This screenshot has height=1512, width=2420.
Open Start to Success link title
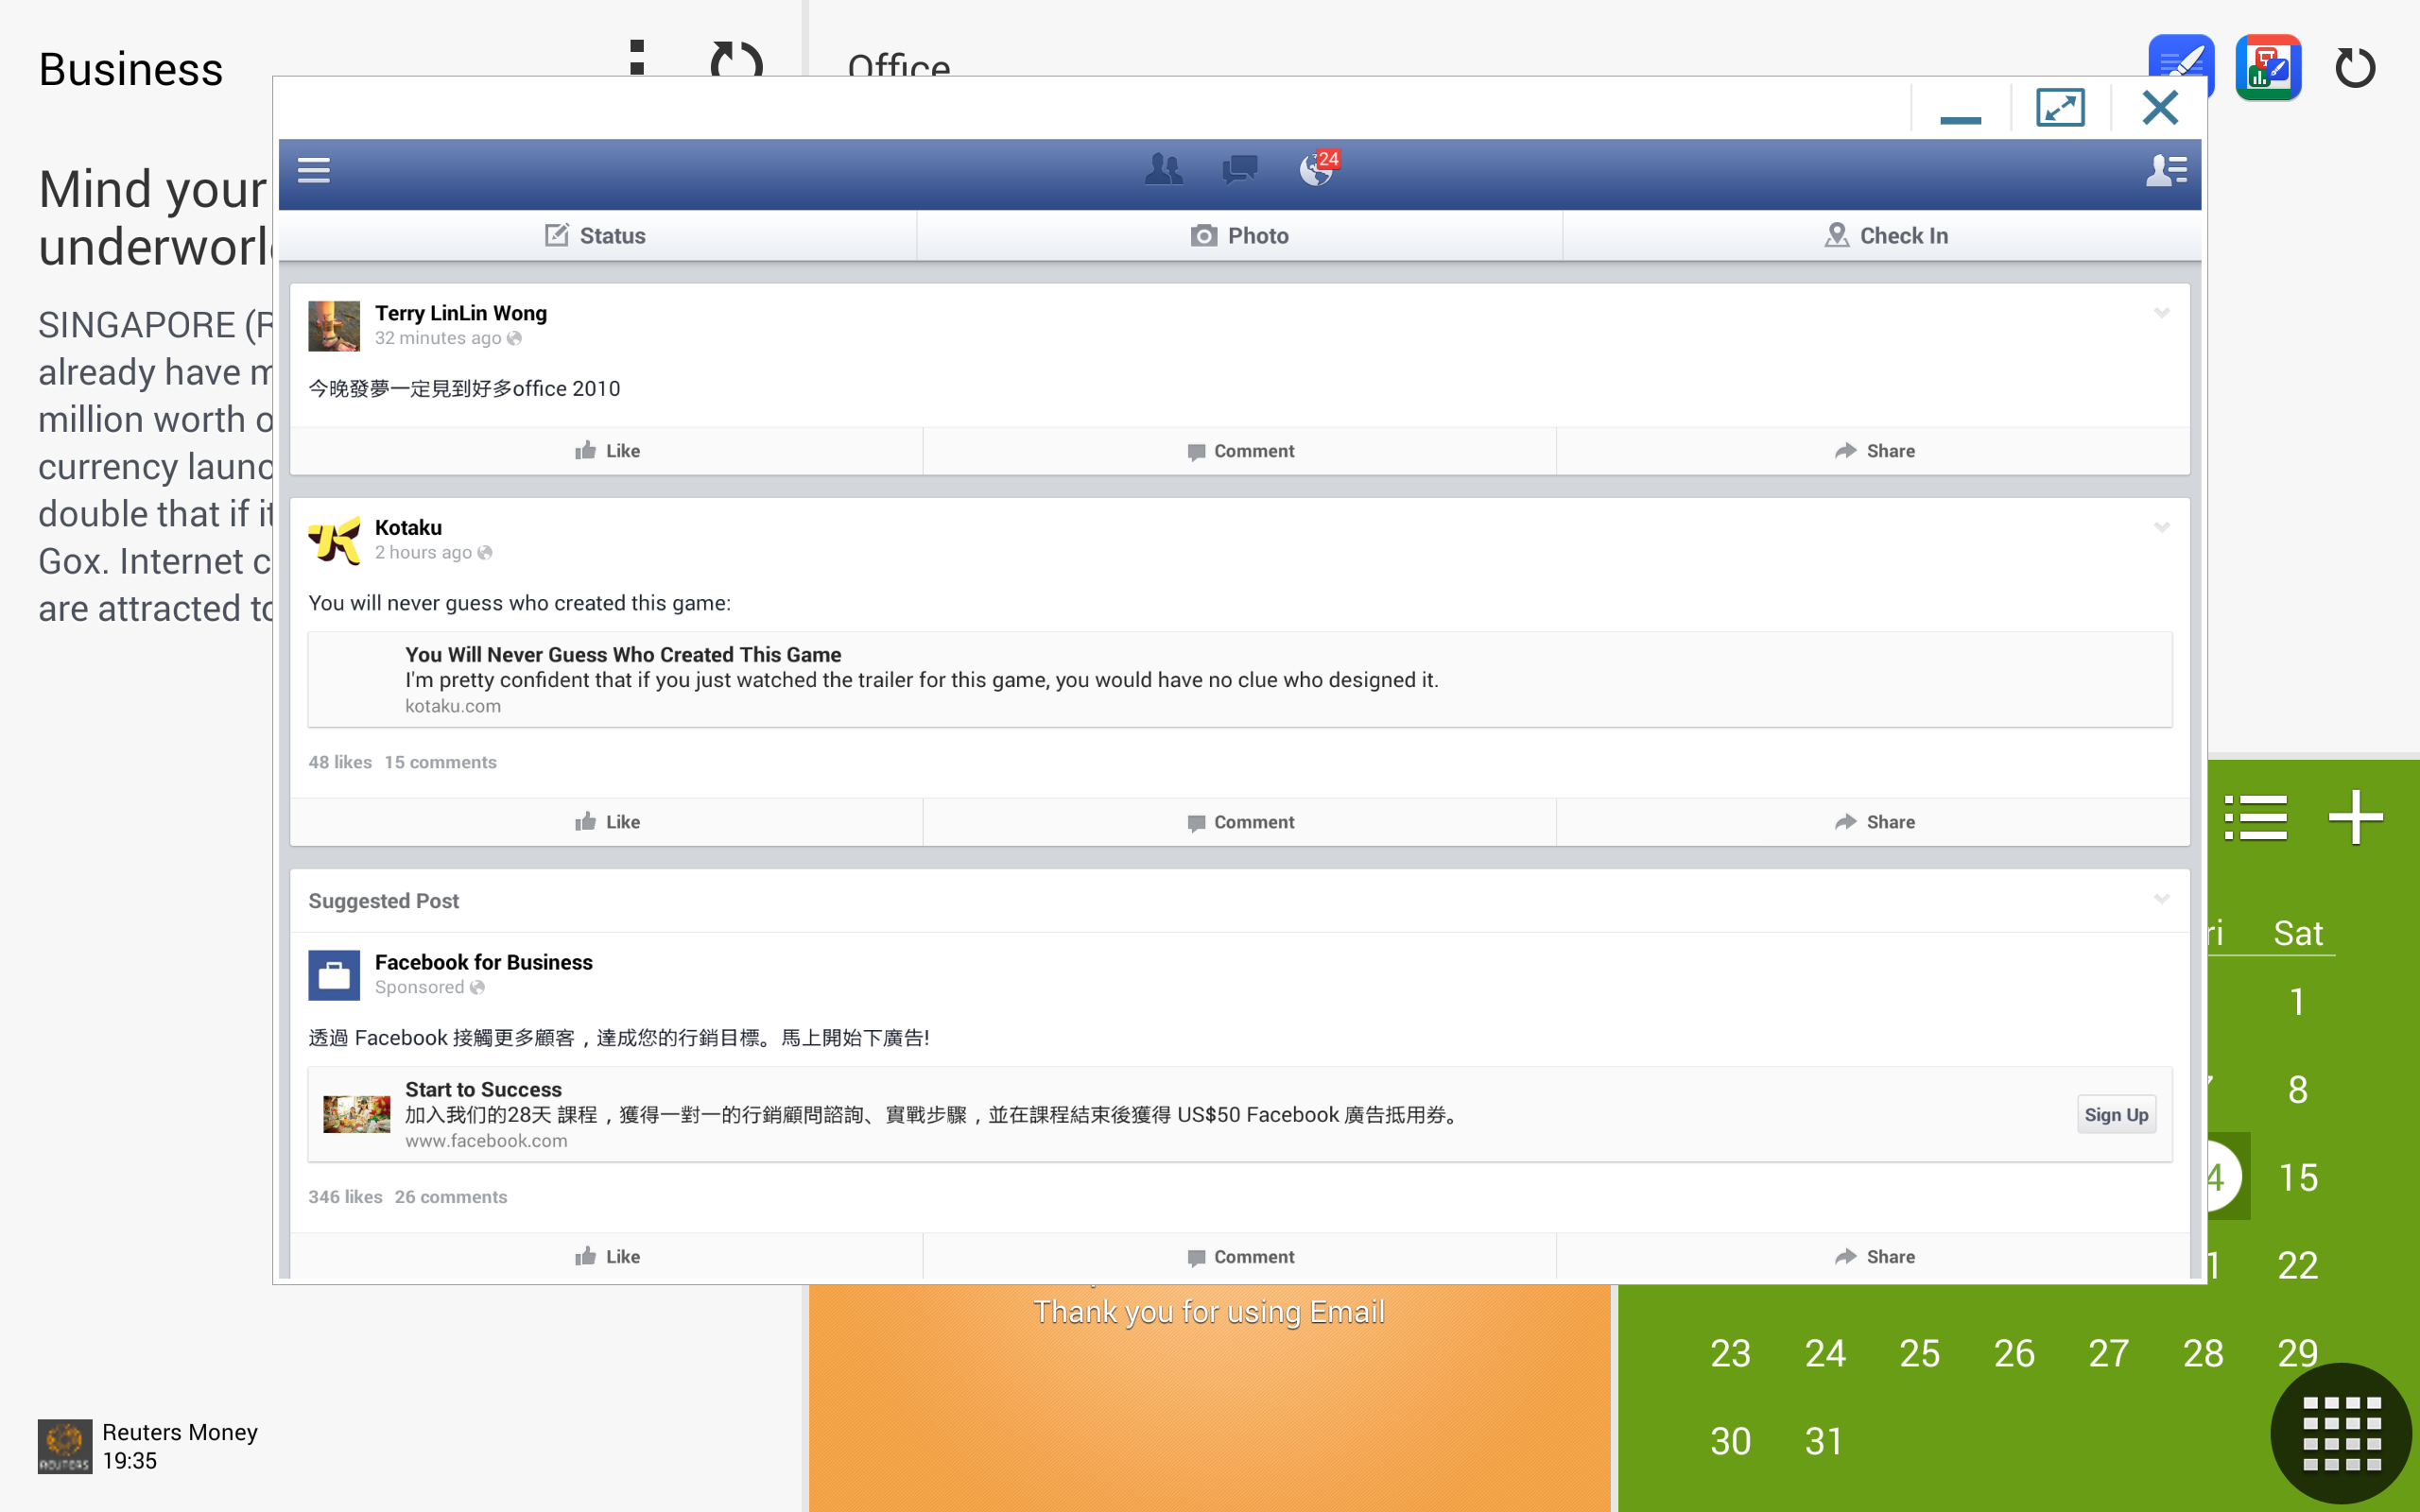coord(483,1089)
